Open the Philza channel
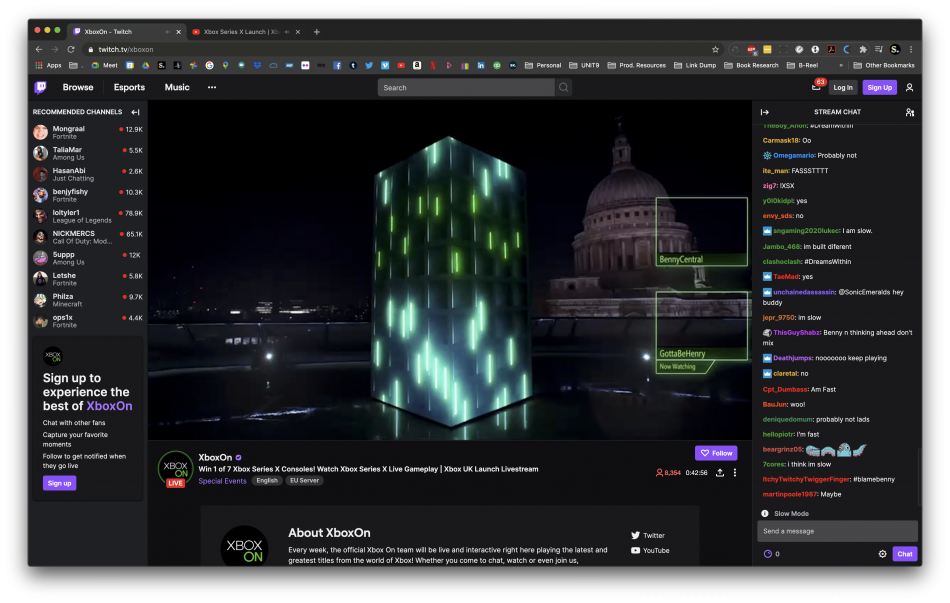Screen dimensions: 950x603 pyautogui.click(x=88, y=299)
